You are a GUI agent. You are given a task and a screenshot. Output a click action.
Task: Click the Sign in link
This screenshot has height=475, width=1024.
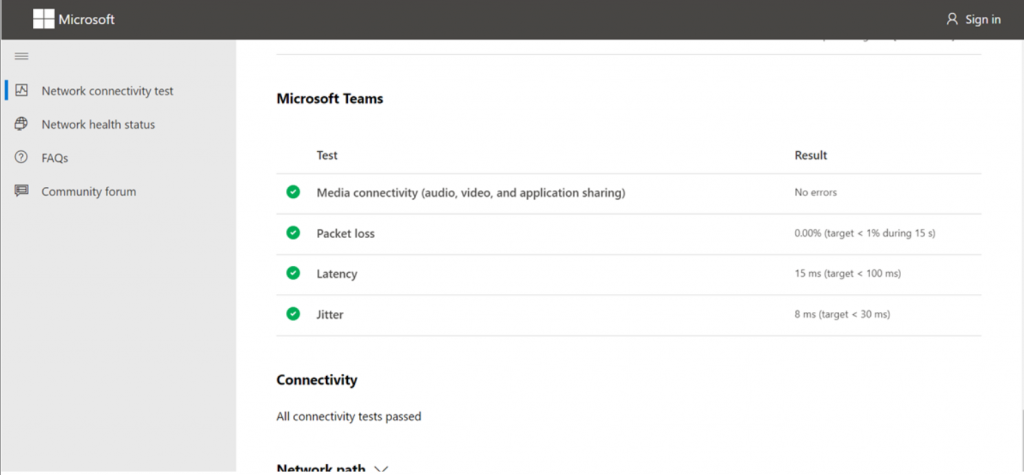(x=983, y=20)
